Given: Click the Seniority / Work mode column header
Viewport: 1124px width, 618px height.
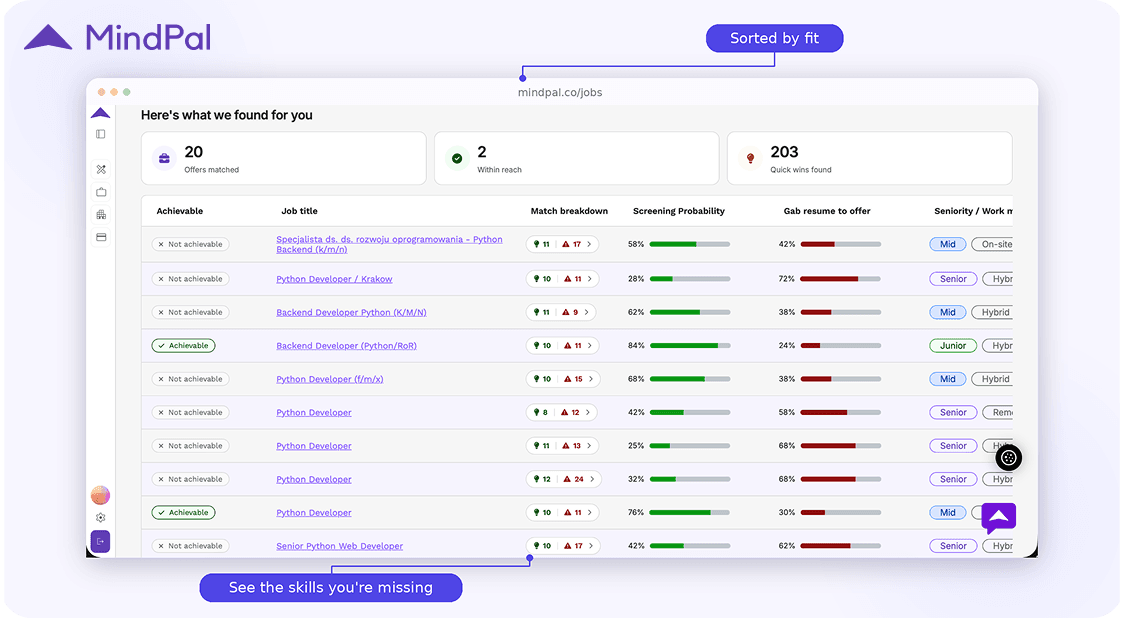Looking at the screenshot, I should point(973,211).
